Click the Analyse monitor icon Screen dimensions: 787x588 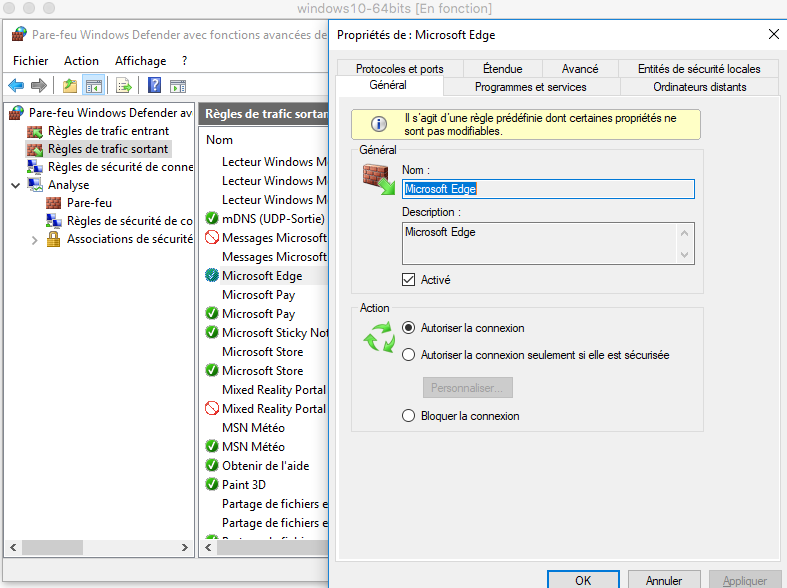click(x=35, y=185)
